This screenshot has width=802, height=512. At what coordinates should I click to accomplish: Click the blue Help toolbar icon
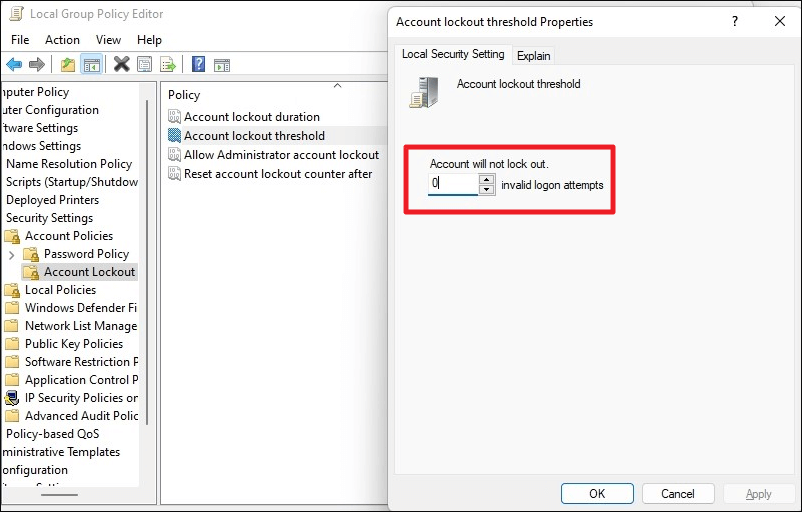(198, 65)
